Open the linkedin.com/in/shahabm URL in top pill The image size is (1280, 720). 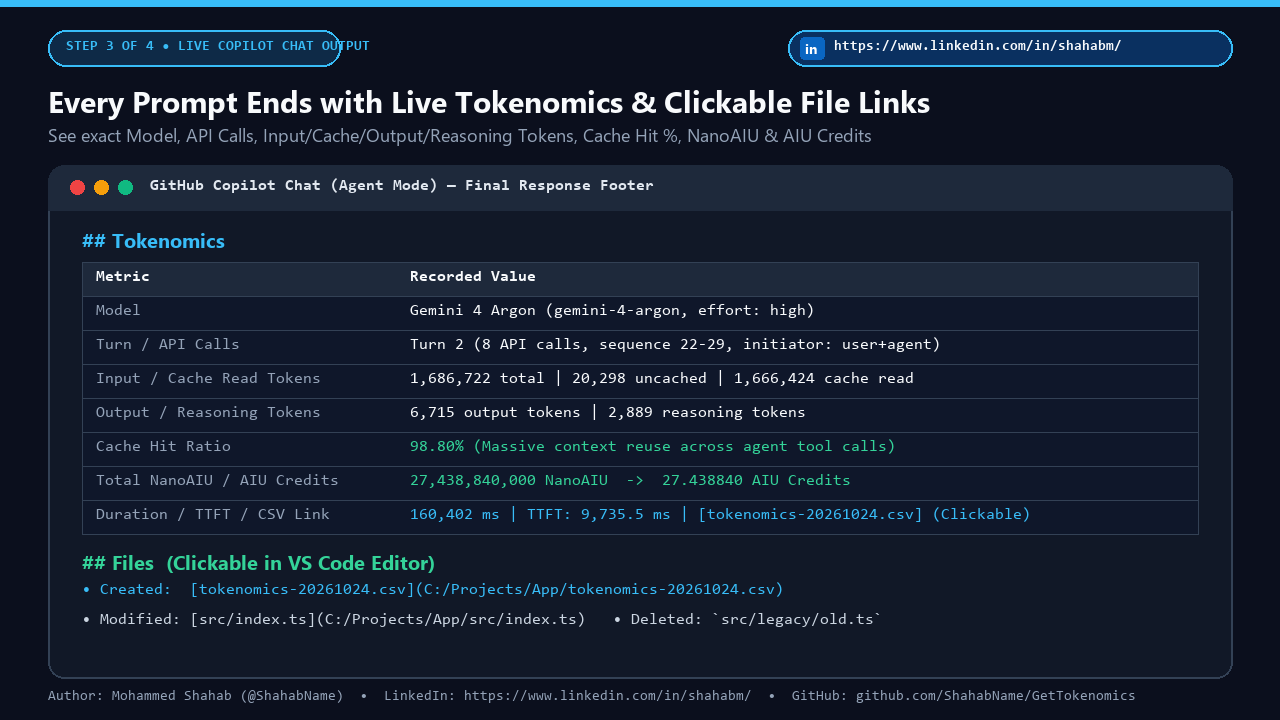click(x=977, y=46)
